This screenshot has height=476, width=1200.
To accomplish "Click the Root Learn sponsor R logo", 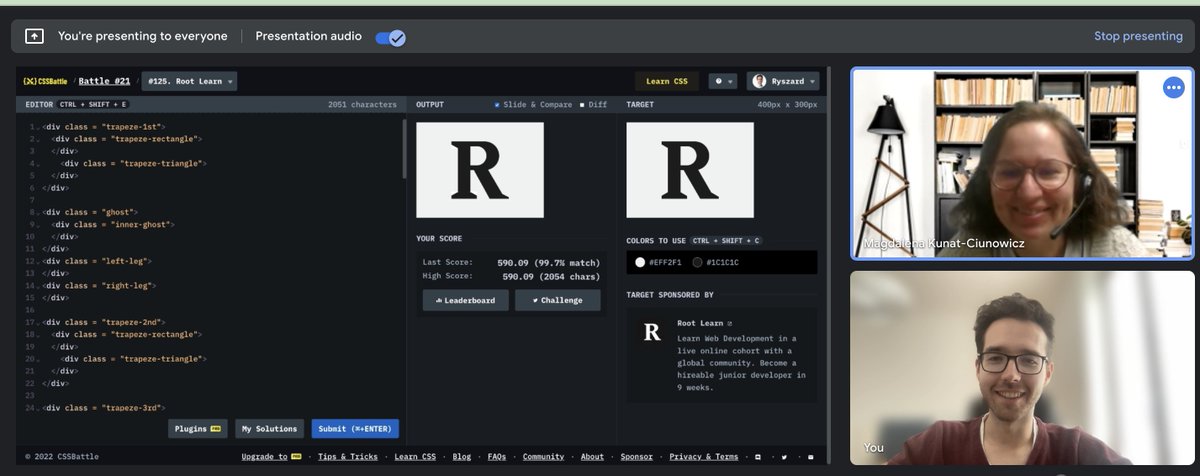I will (x=652, y=332).
